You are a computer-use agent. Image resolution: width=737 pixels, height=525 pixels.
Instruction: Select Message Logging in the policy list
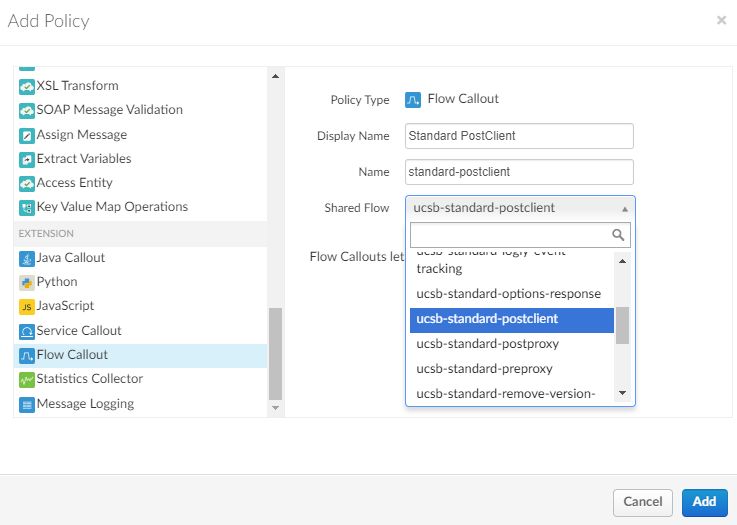(x=85, y=404)
